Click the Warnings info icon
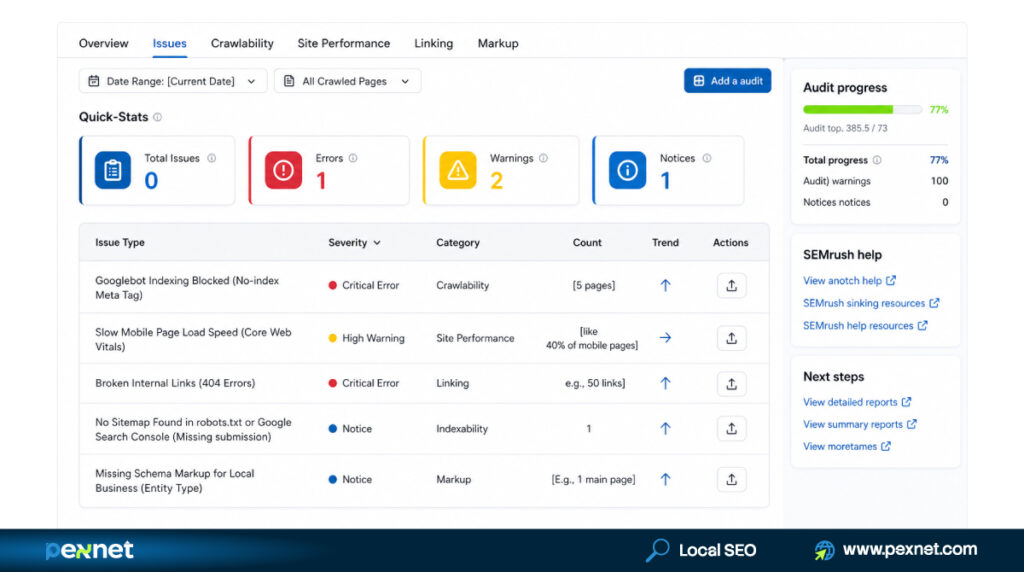 coord(543,158)
